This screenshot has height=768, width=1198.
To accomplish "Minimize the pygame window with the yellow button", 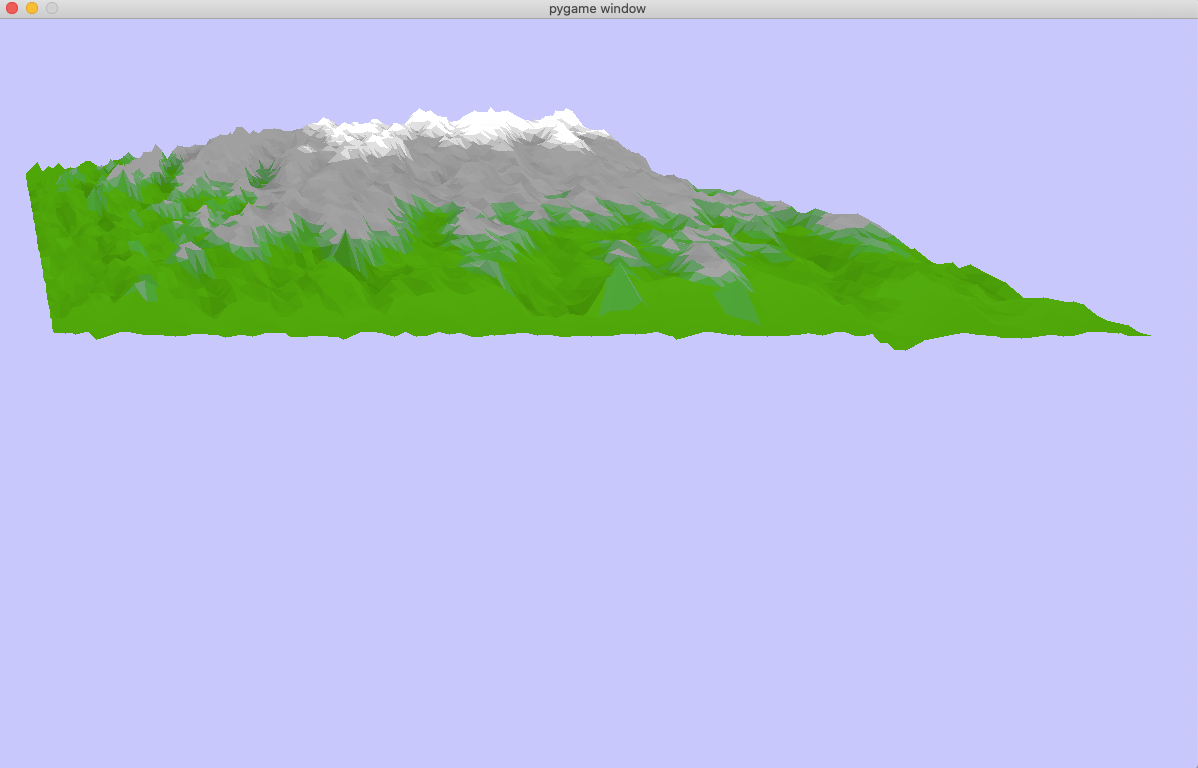I will pos(32,8).
